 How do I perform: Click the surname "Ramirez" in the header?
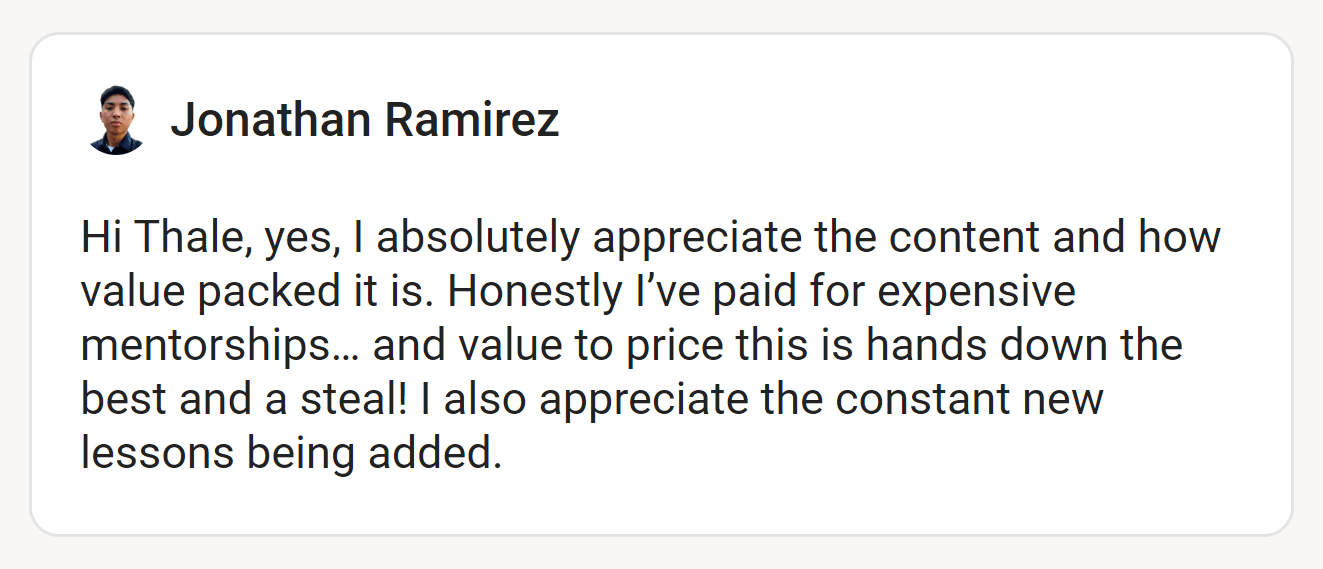click(472, 121)
